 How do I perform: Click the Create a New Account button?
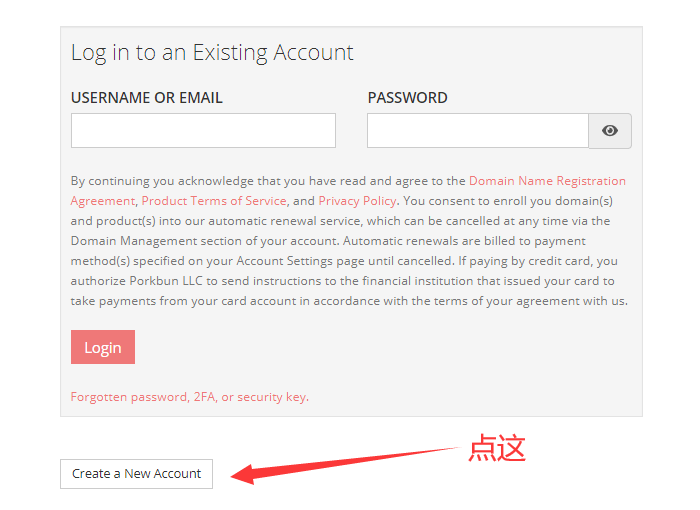tap(137, 473)
